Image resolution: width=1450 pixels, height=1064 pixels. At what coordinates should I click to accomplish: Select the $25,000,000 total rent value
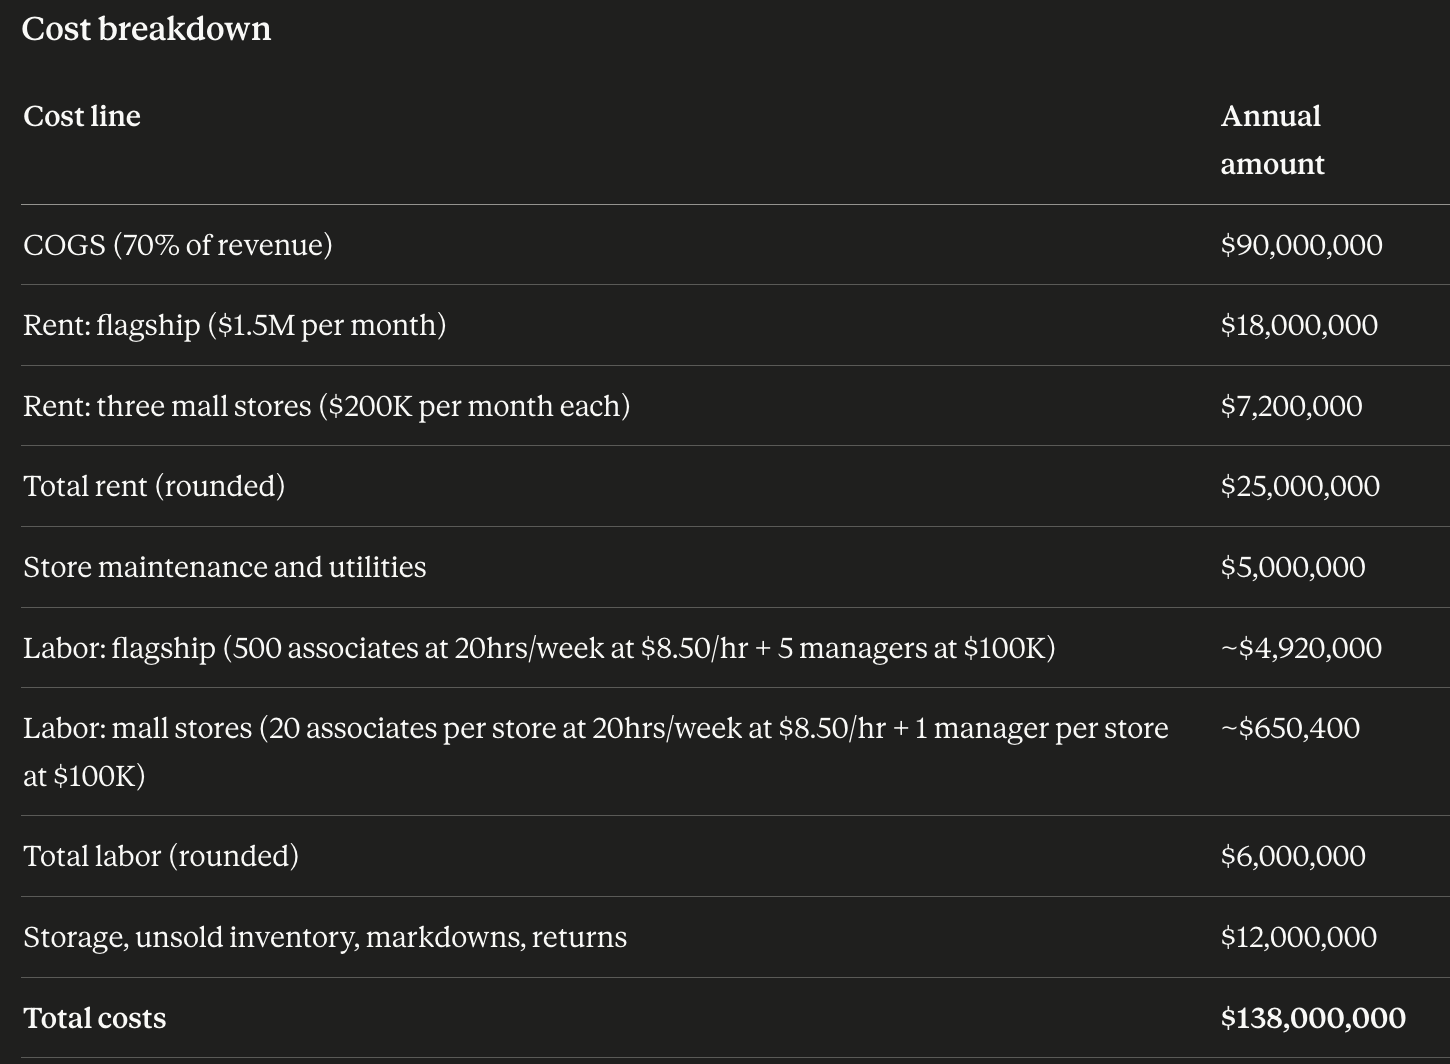tap(1300, 486)
